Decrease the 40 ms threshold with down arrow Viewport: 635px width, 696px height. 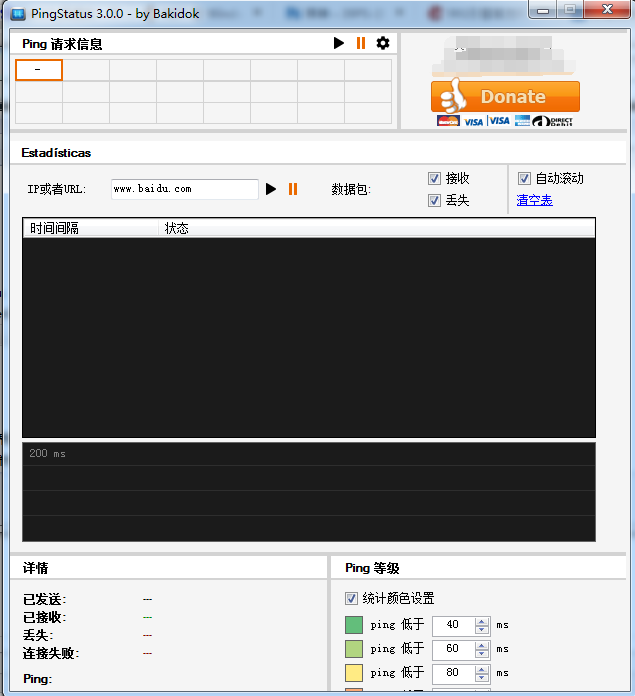(481, 629)
